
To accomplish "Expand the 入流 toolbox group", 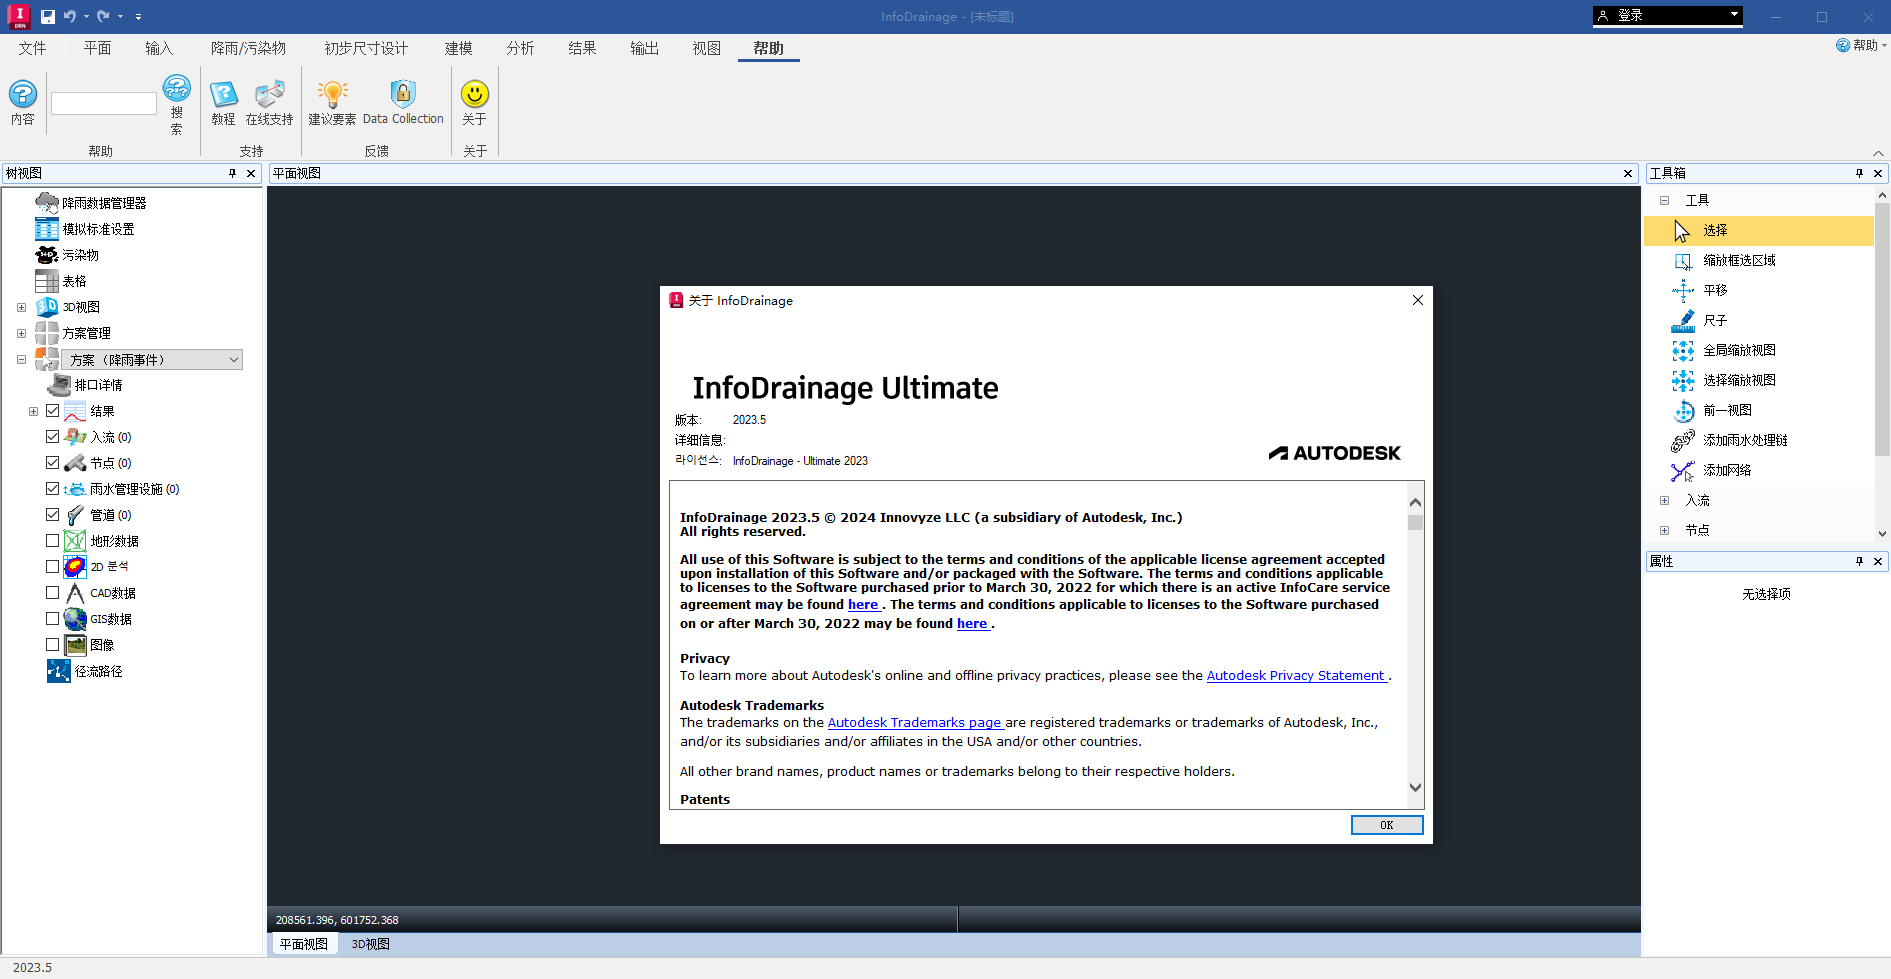I will [1665, 500].
